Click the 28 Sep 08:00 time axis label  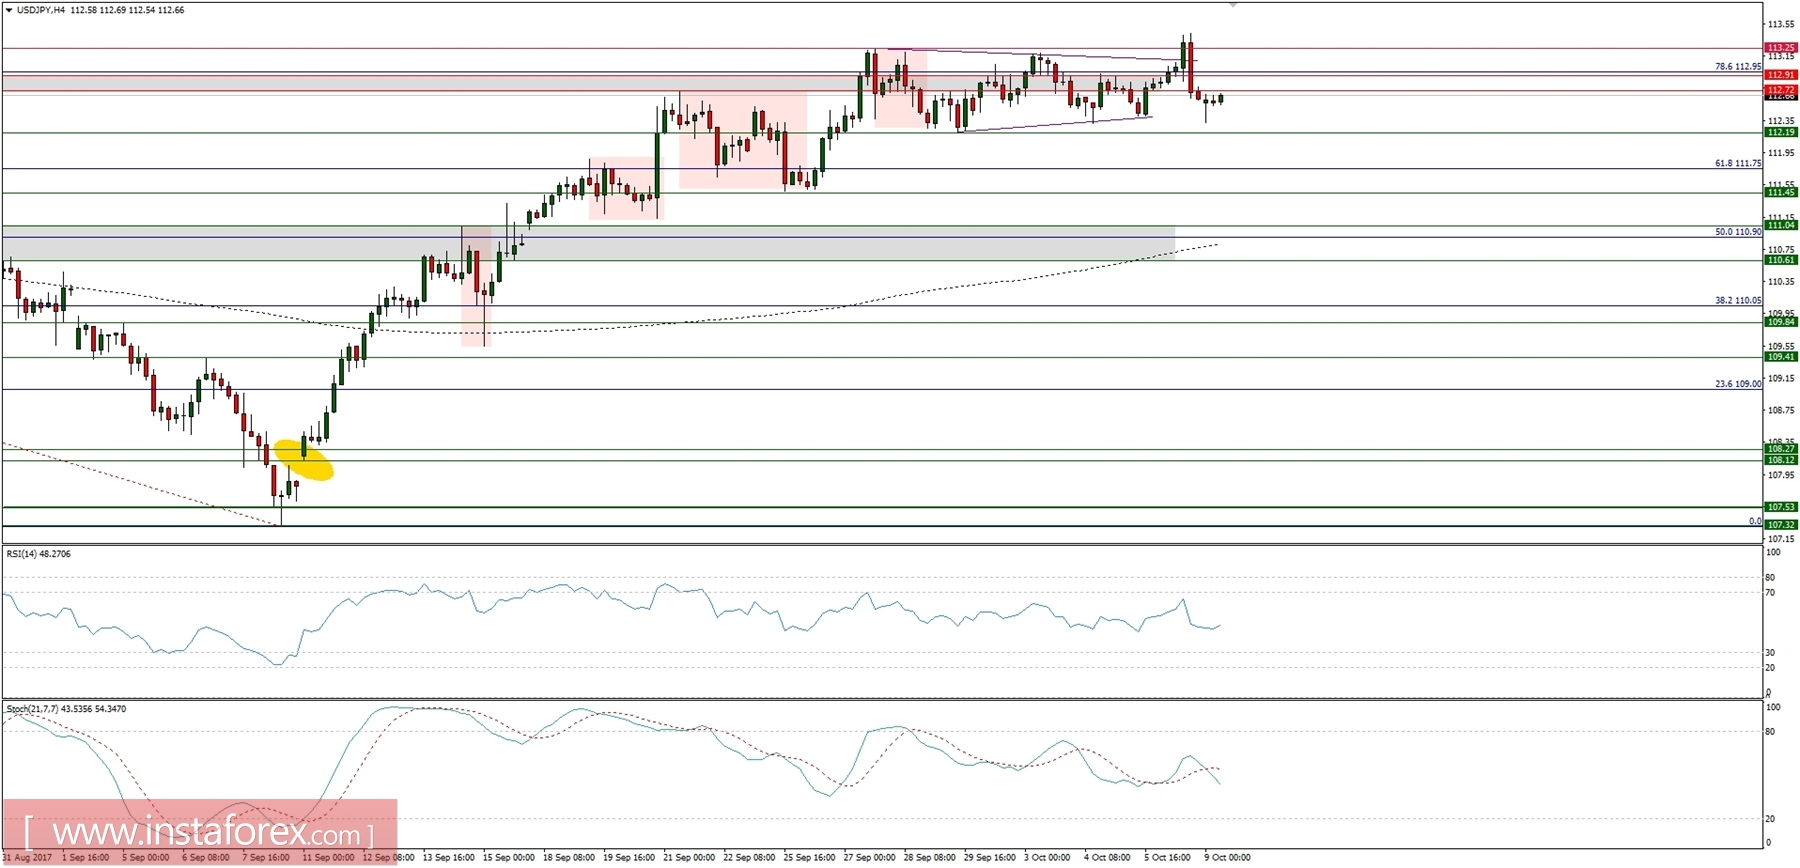(929, 857)
